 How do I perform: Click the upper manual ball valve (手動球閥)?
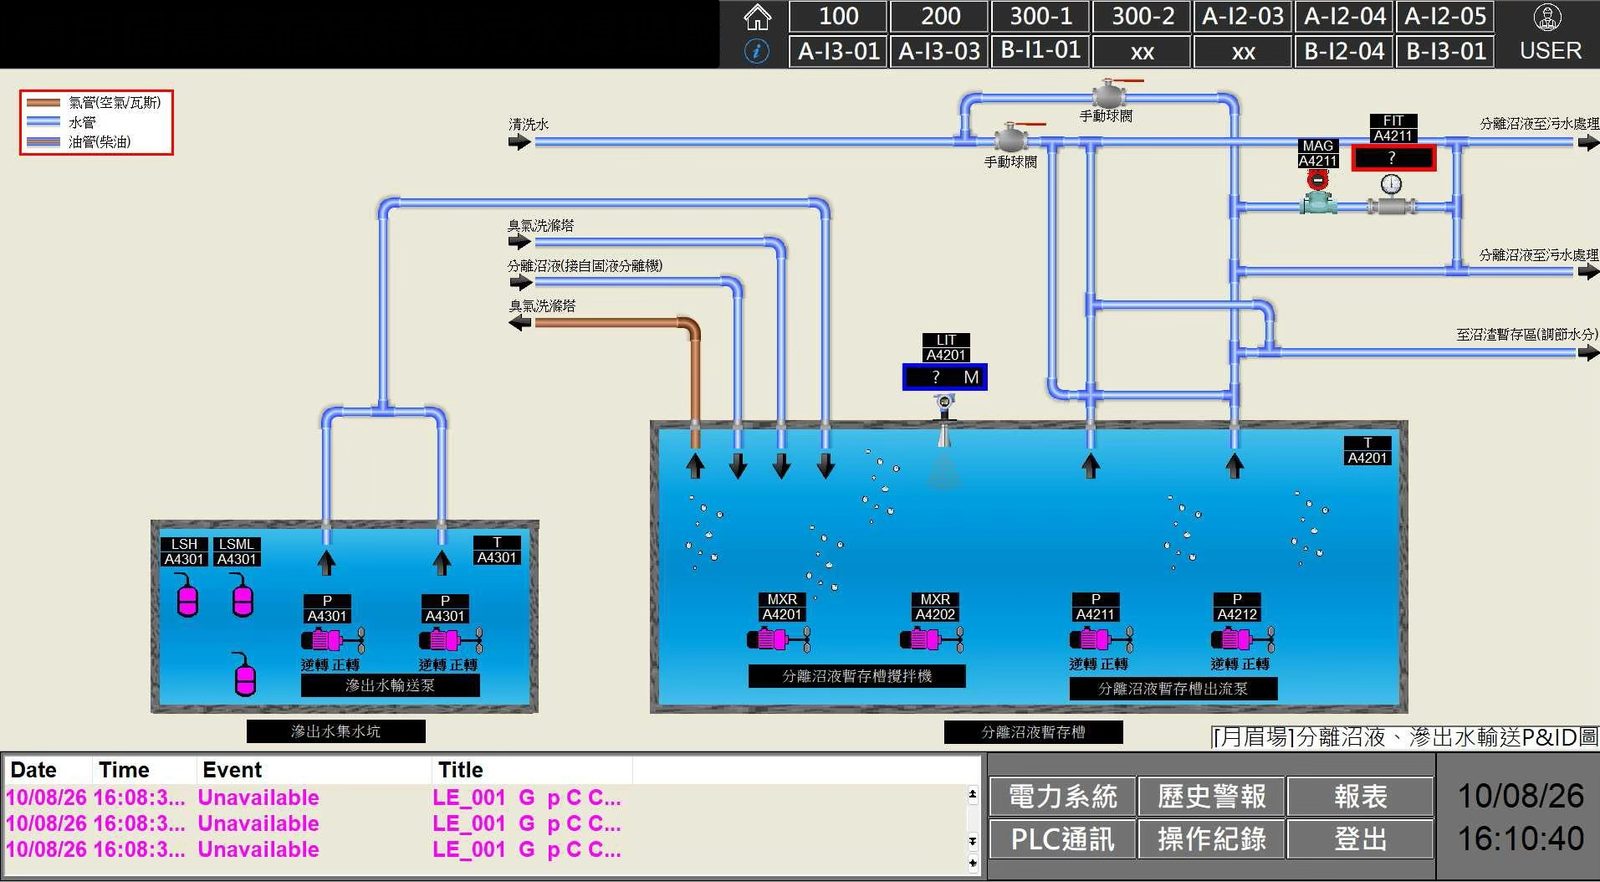click(1109, 93)
